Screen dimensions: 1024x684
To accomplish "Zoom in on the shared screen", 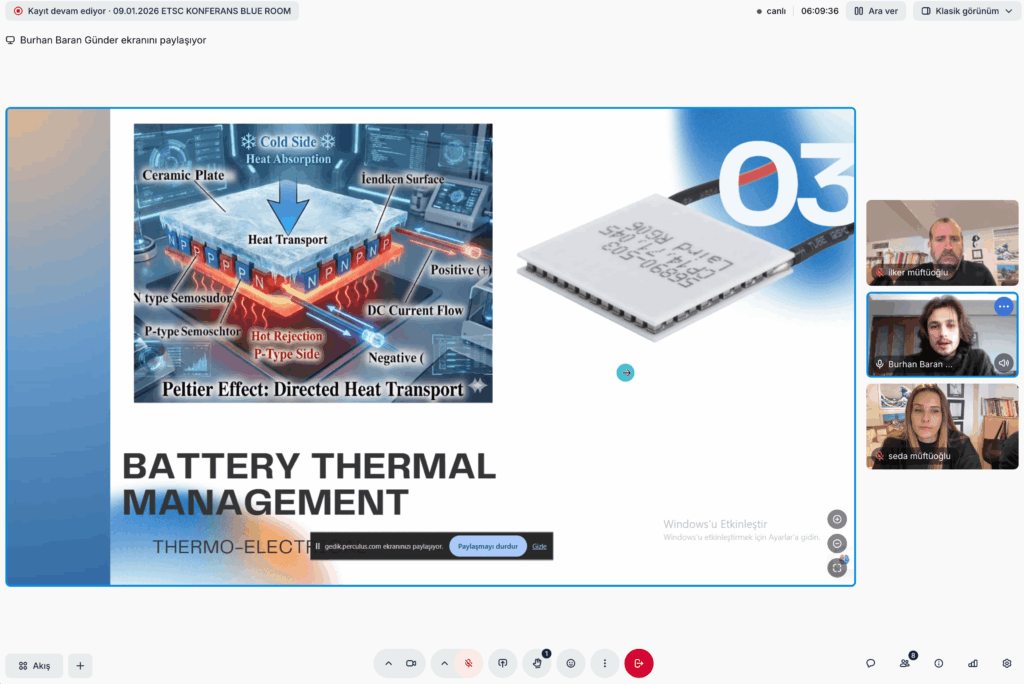I will click(837, 519).
